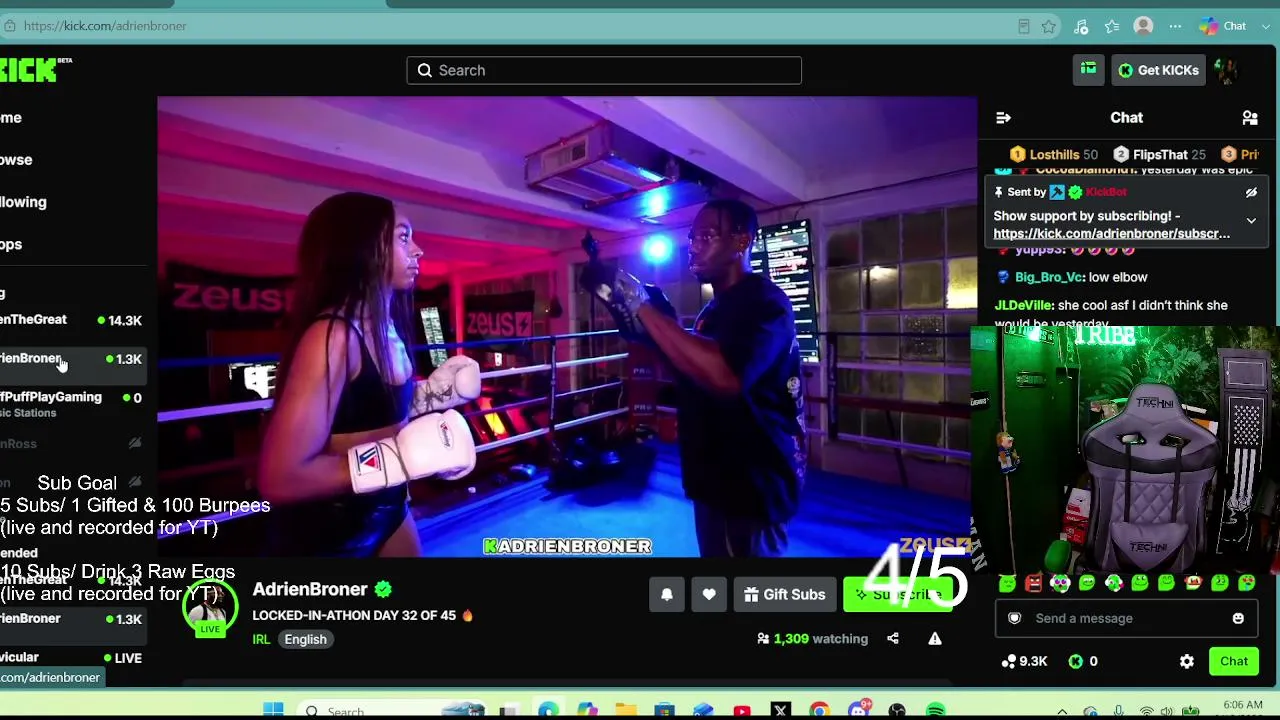
Task: Click AdrienBroner's verified badge
Action: (383, 590)
